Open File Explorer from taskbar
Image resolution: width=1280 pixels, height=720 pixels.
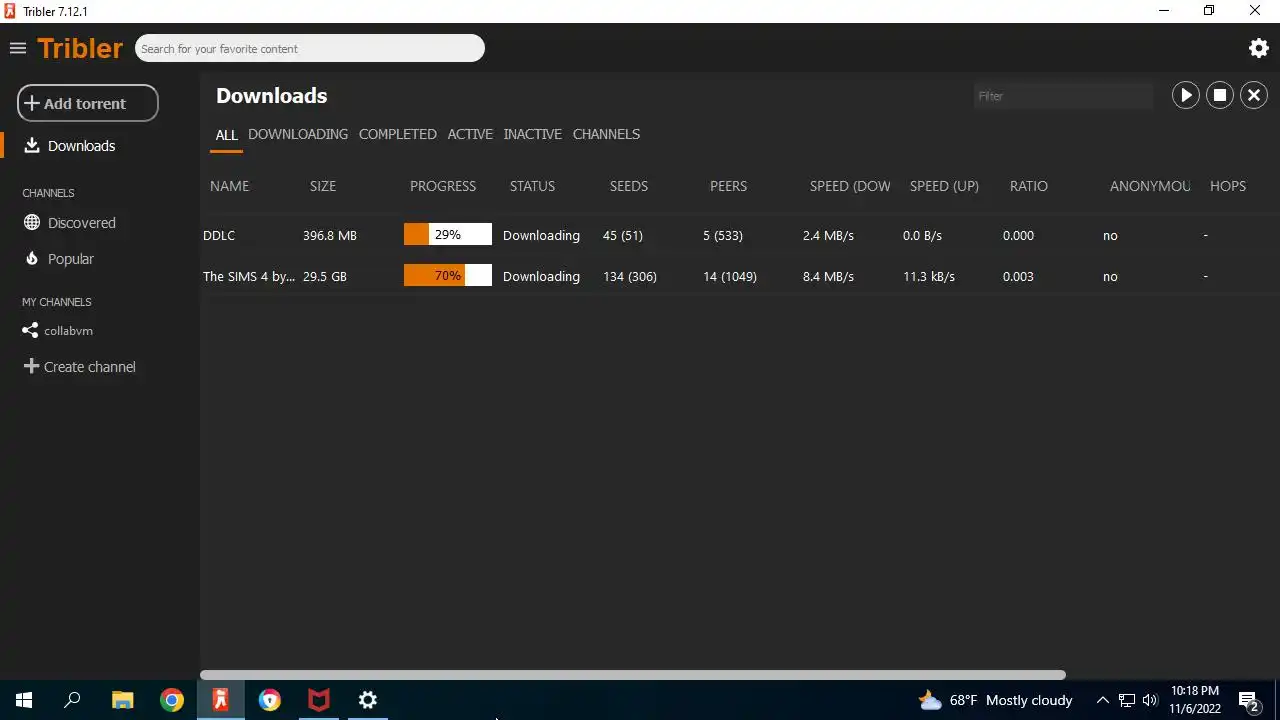pos(122,700)
